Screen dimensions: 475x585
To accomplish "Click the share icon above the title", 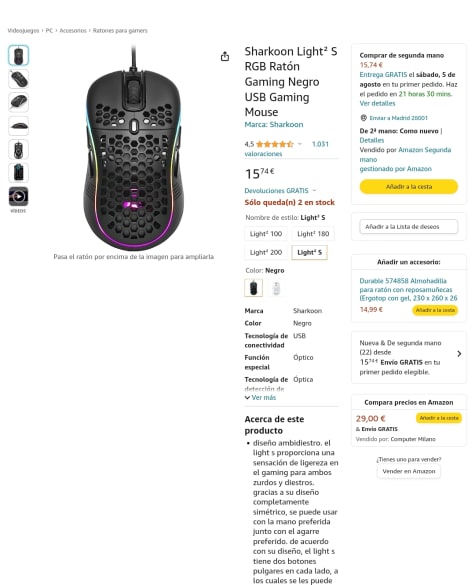I will tap(225, 56).
